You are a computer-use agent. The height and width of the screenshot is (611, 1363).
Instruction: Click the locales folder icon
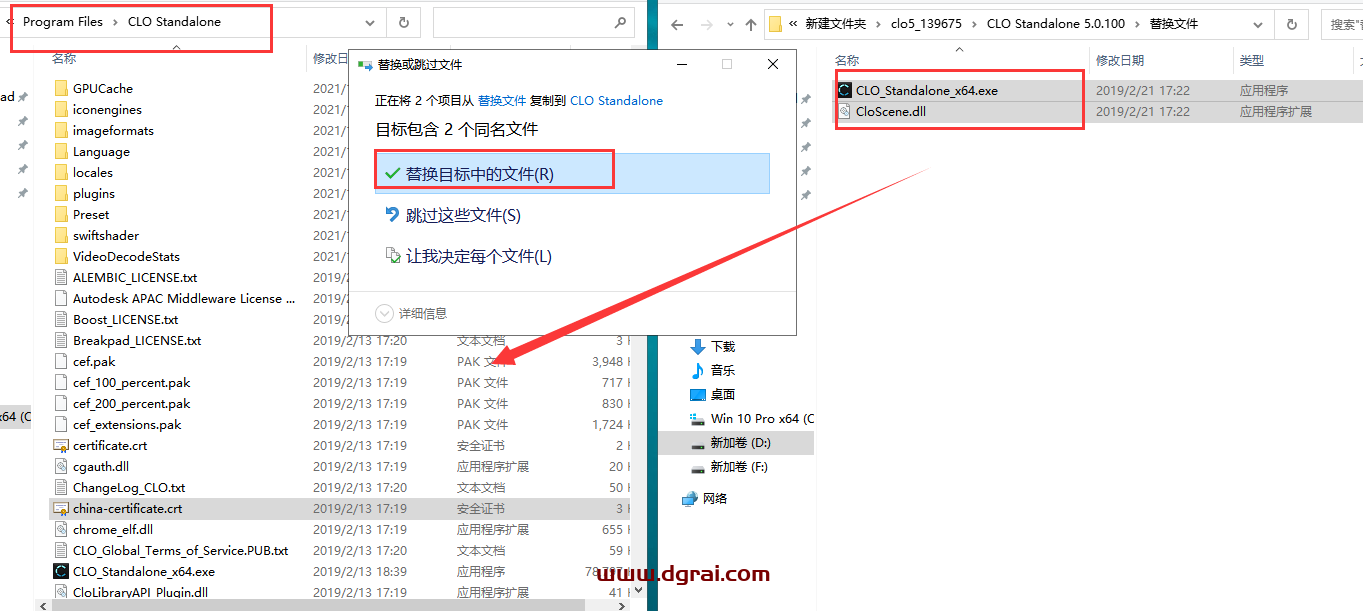pyautogui.click(x=61, y=172)
